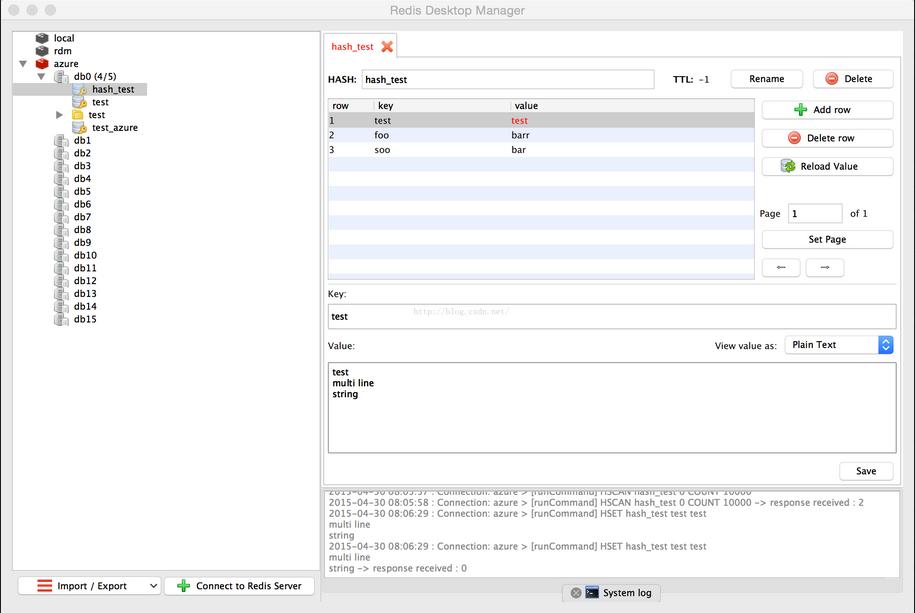This screenshot has height=613, width=915.
Task: Save the edited hash value
Action: point(866,471)
